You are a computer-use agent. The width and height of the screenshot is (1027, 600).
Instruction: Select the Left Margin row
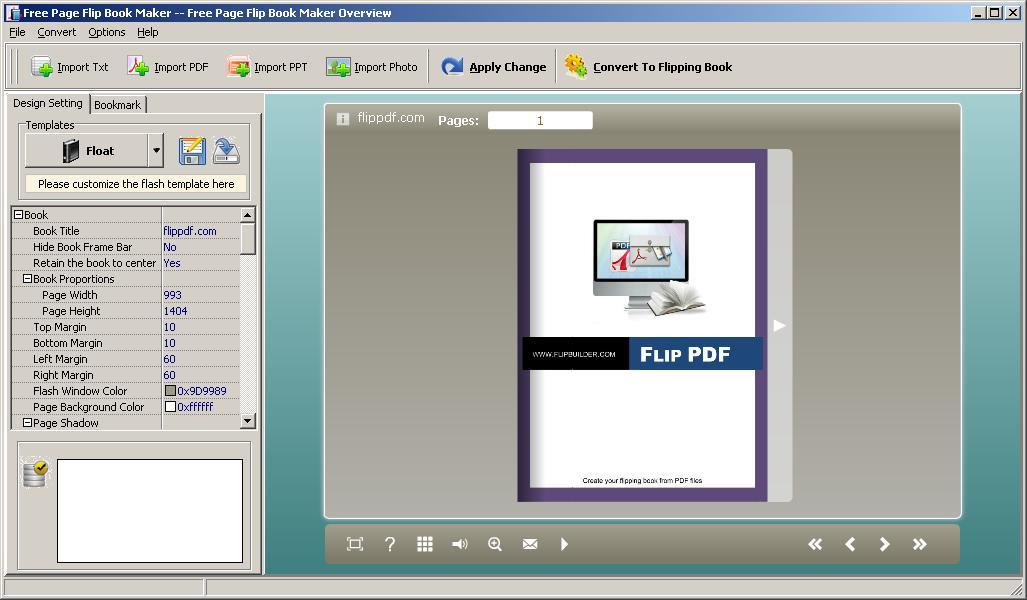pos(126,359)
